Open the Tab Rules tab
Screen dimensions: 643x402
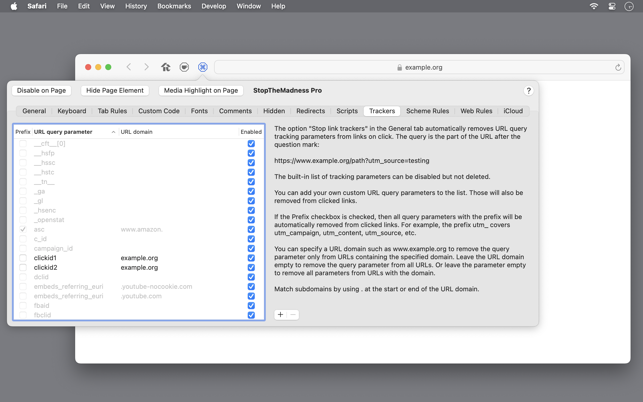(x=112, y=111)
